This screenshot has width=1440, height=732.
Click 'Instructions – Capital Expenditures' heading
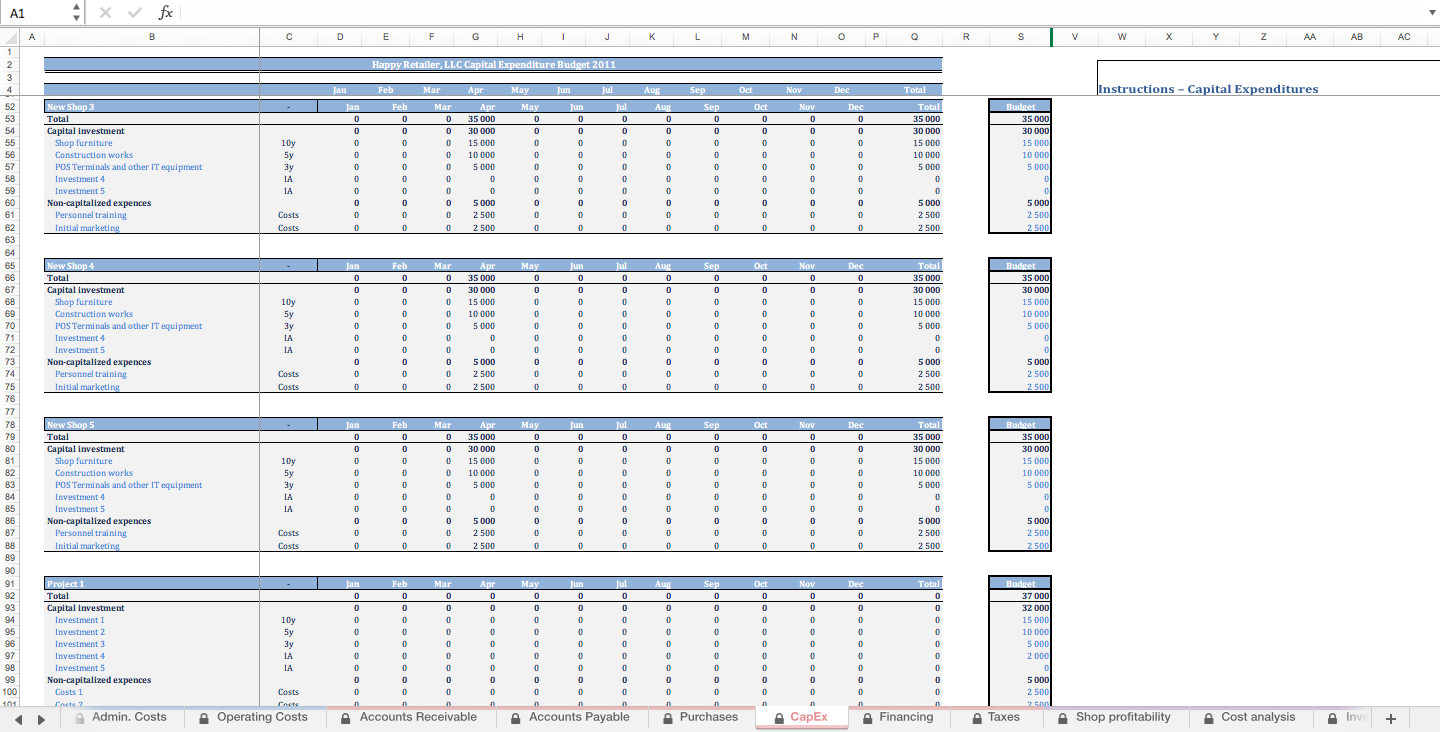click(1208, 89)
